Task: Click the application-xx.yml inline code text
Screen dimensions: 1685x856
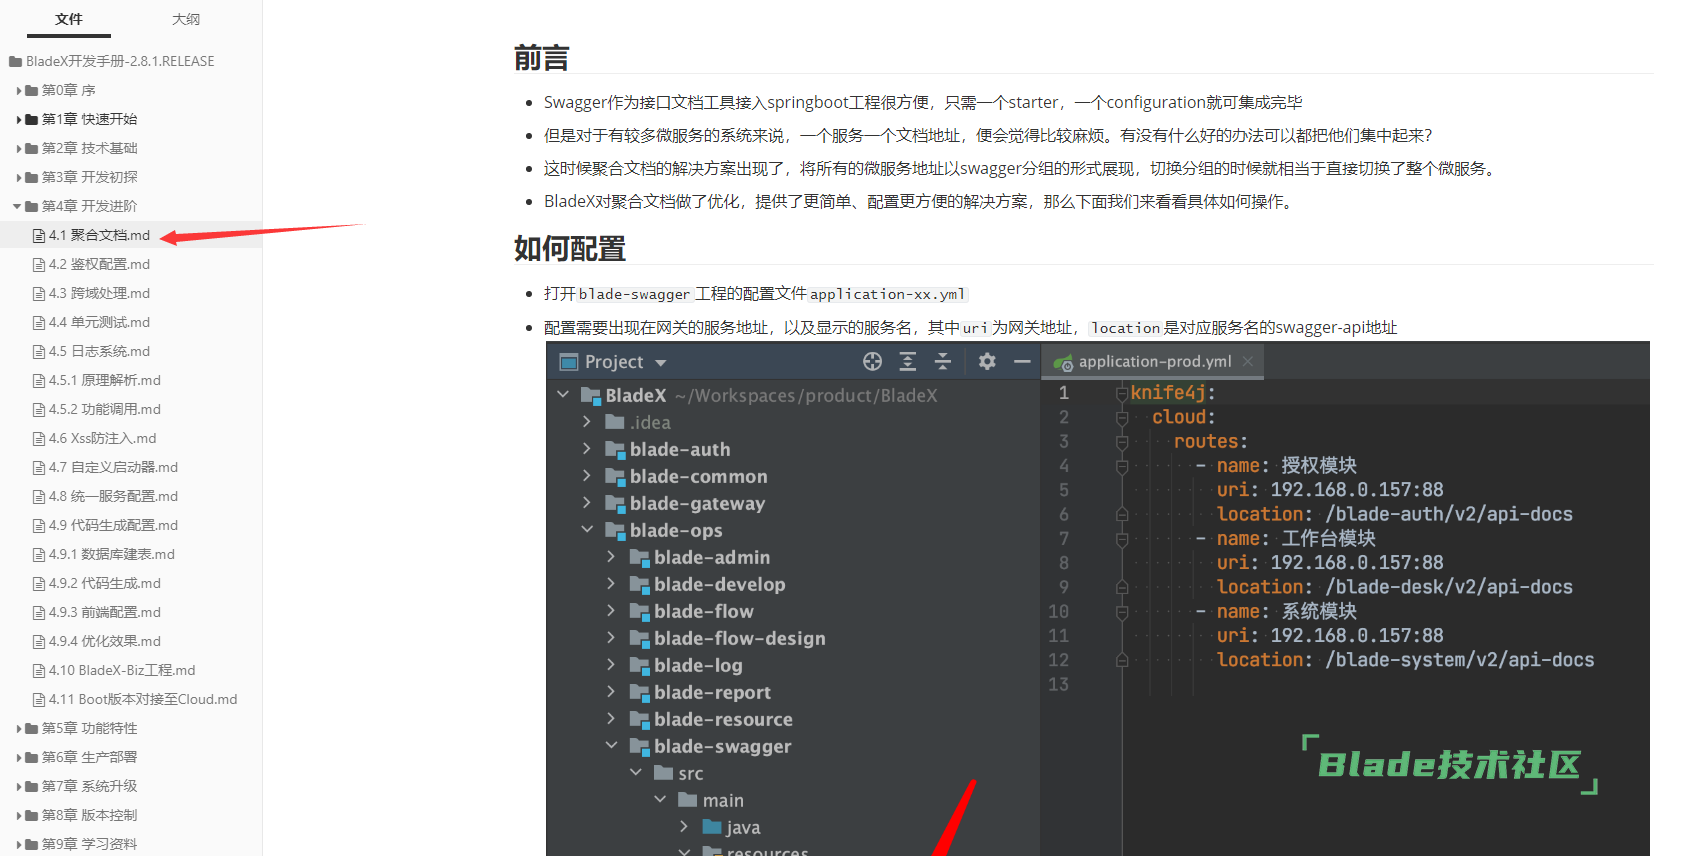Action: point(888,294)
